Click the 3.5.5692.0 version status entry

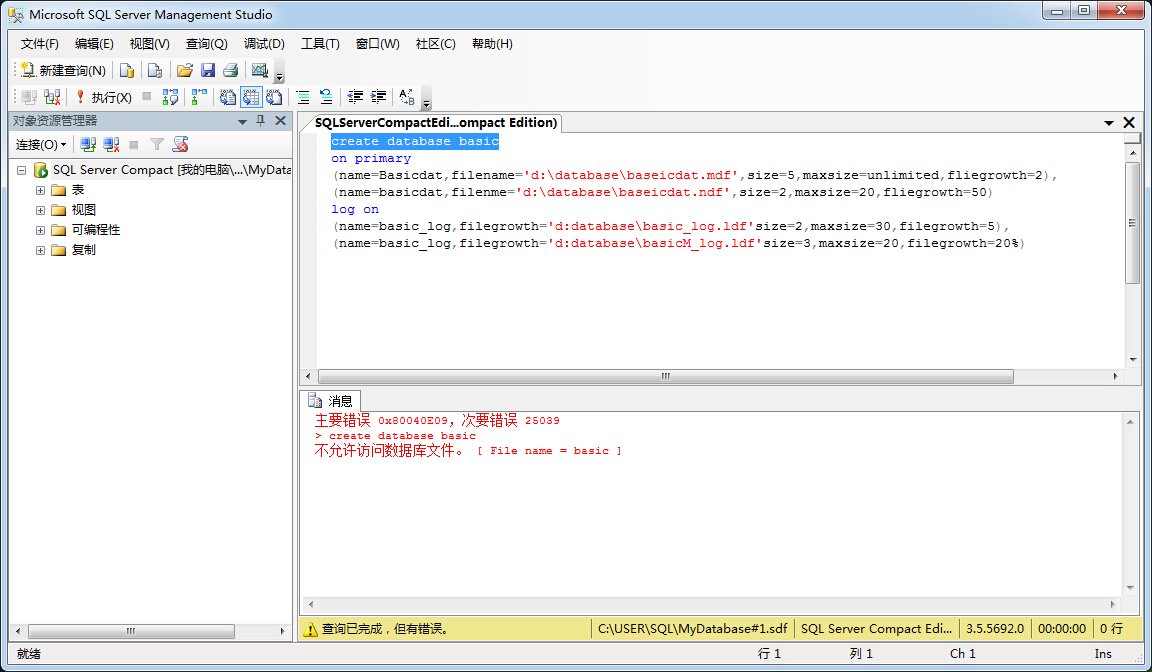pos(995,629)
